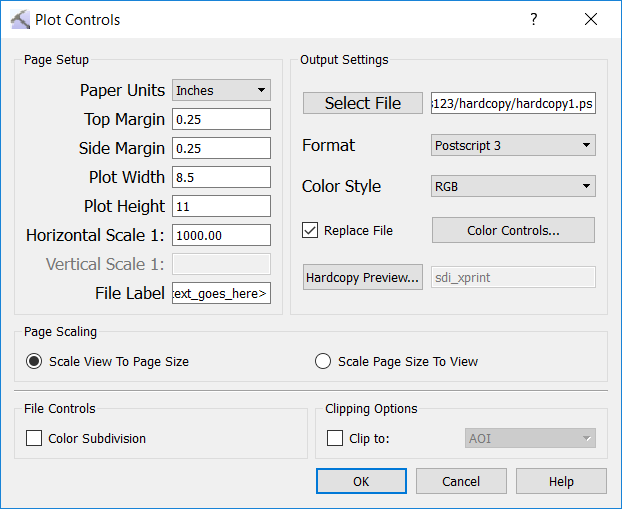Open the Paper Units dropdown
This screenshot has width=622, height=509.
click(x=221, y=91)
